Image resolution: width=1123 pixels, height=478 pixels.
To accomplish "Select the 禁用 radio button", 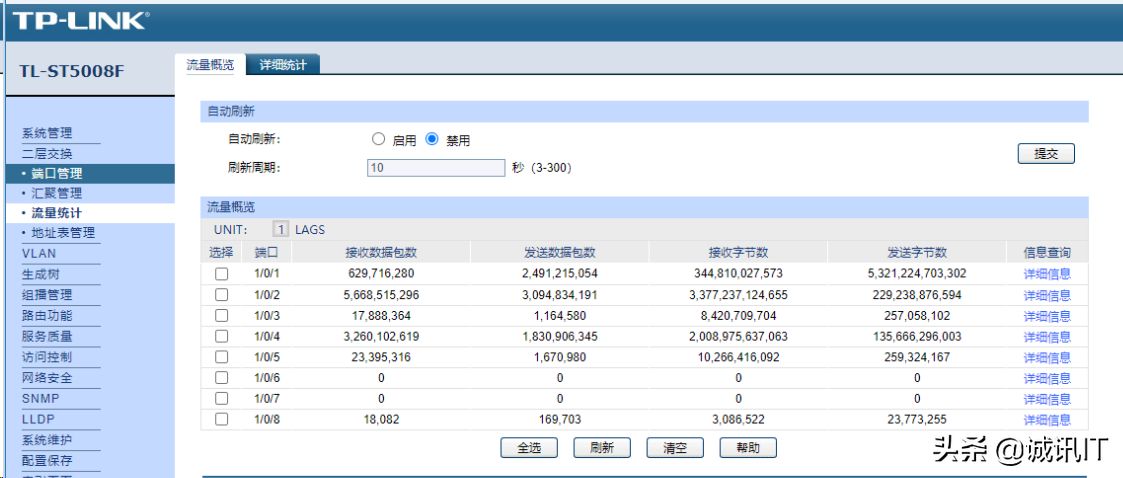I will tap(432, 140).
